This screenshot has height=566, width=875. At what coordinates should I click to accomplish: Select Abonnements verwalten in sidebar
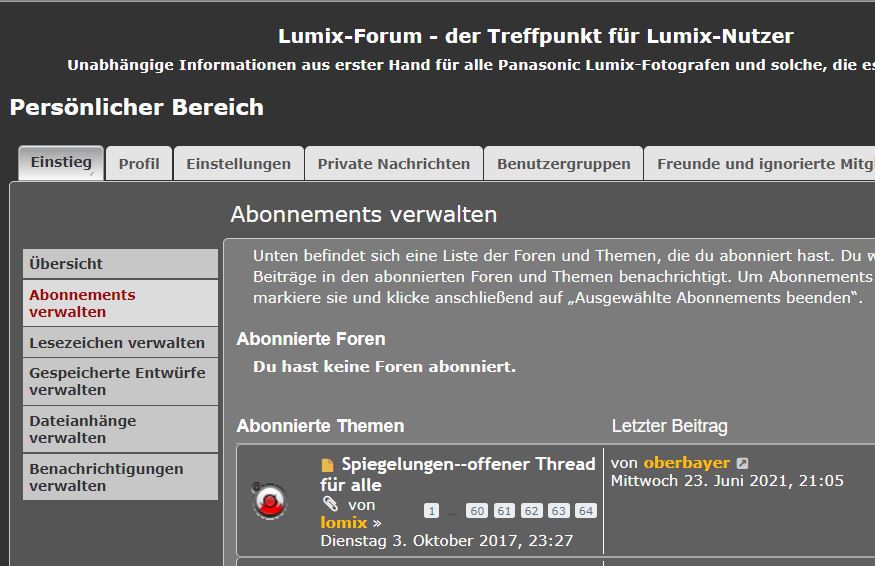pyautogui.click(x=121, y=303)
